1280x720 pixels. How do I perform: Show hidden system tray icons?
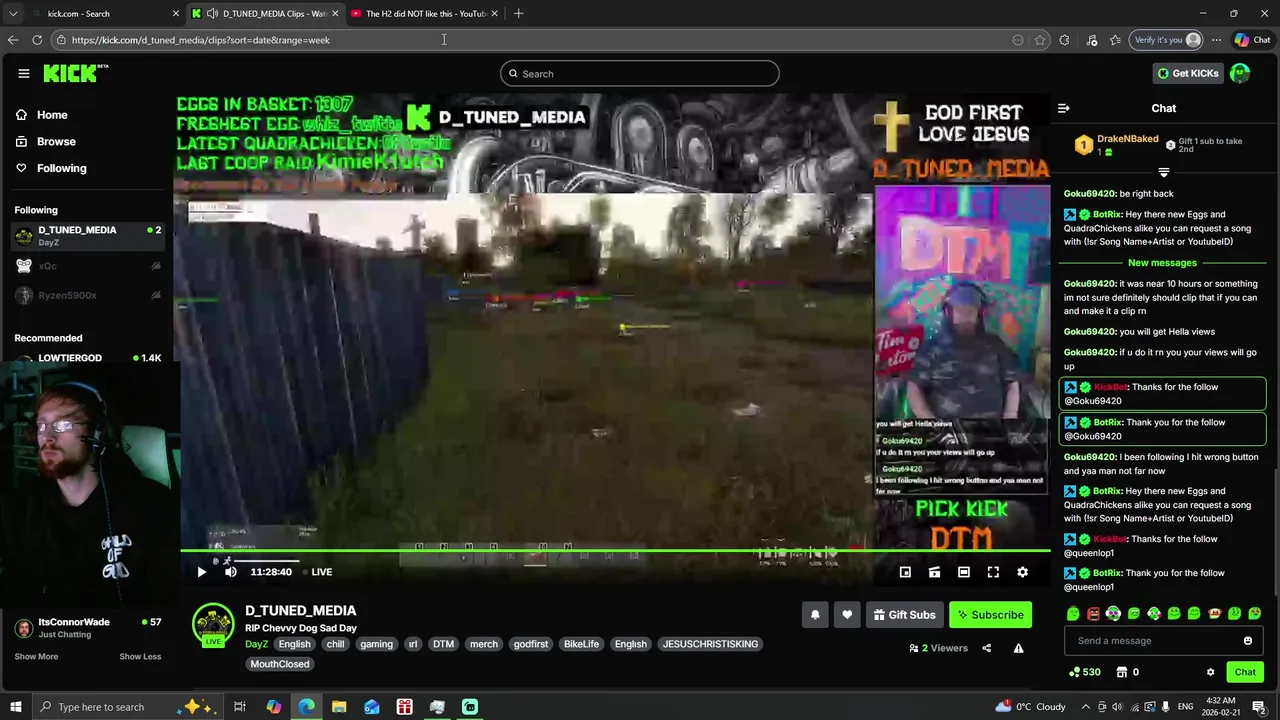click(1085, 707)
